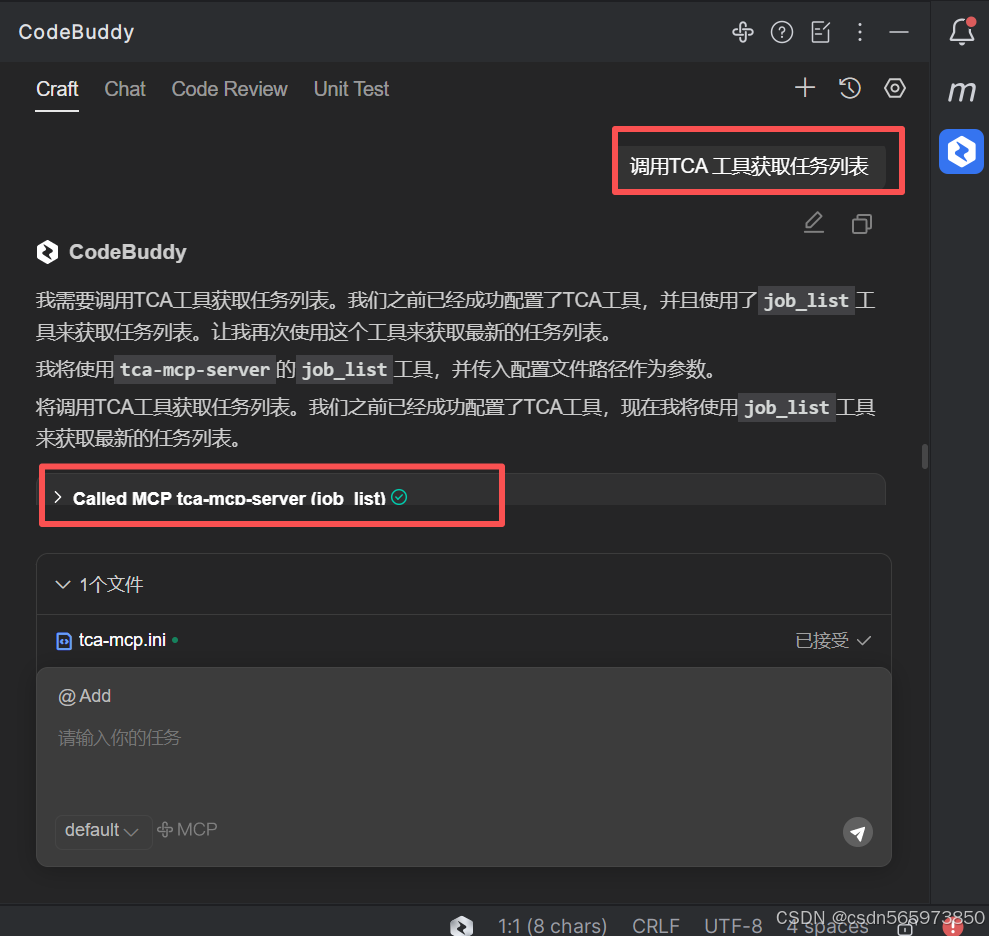Click the feedback note icon in header
This screenshot has height=936, width=989.
click(821, 32)
